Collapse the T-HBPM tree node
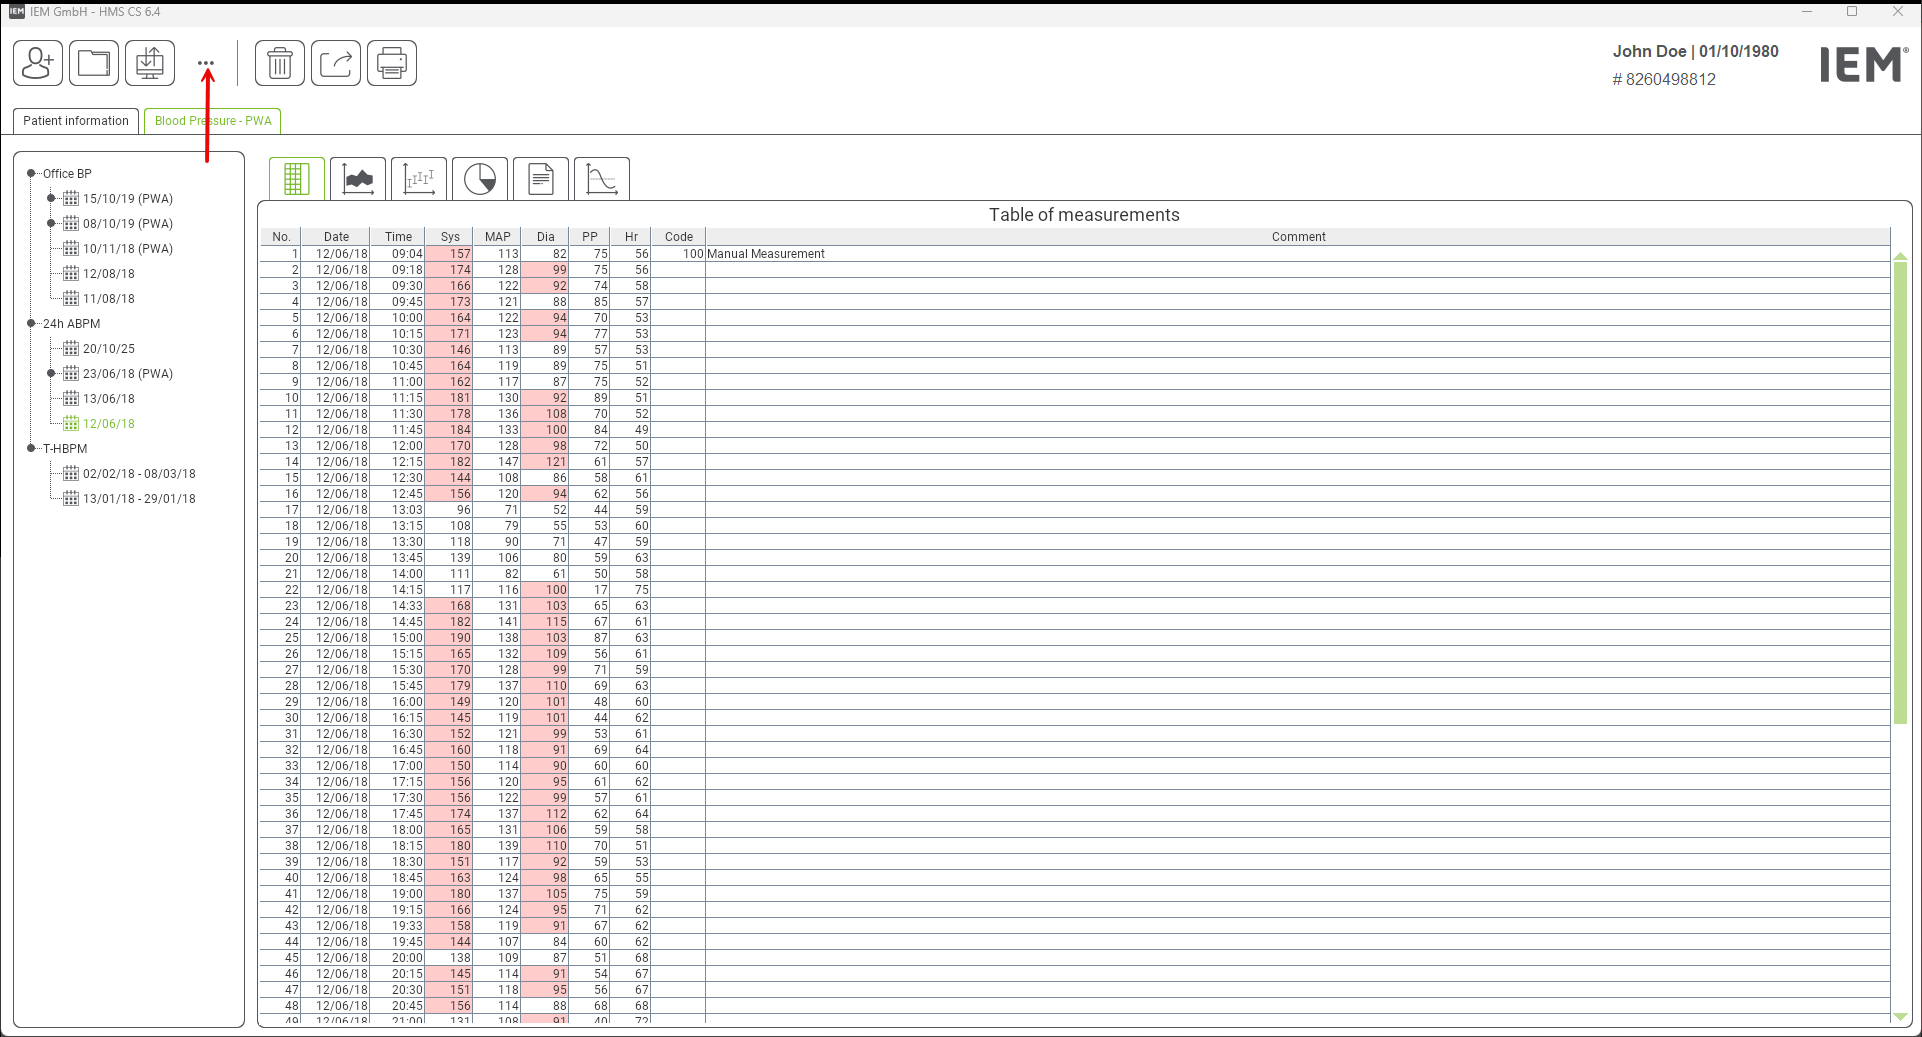Viewport: 1922px width, 1037px height. (31, 449)
